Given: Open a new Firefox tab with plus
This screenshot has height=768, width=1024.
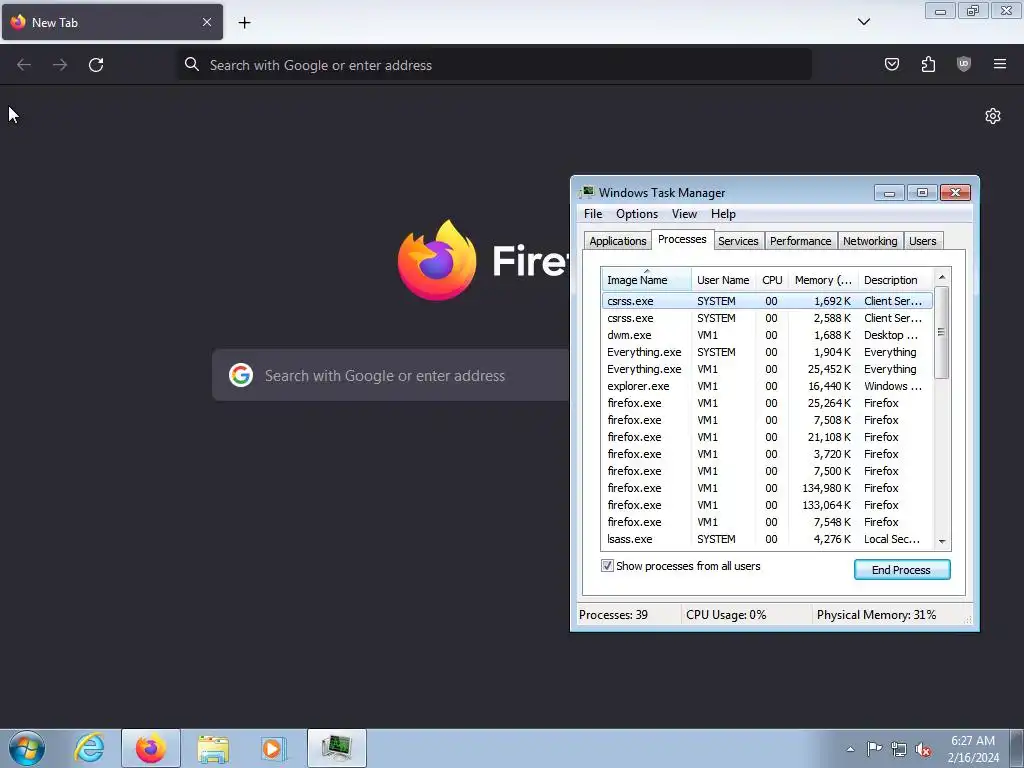Looking at the screenshot, I should [244, 23].
